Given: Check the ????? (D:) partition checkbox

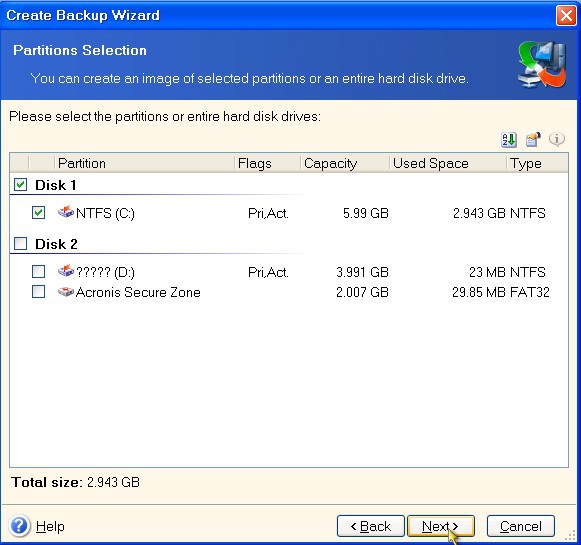Looking at the screenshot, I should point(39,272).
